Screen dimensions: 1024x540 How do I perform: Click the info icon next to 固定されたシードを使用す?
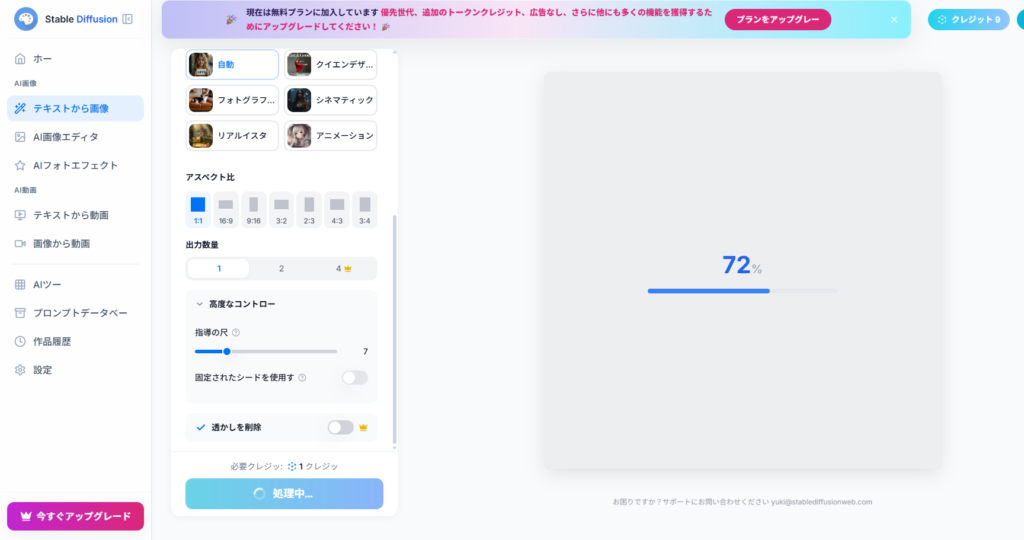click(302, 378)
